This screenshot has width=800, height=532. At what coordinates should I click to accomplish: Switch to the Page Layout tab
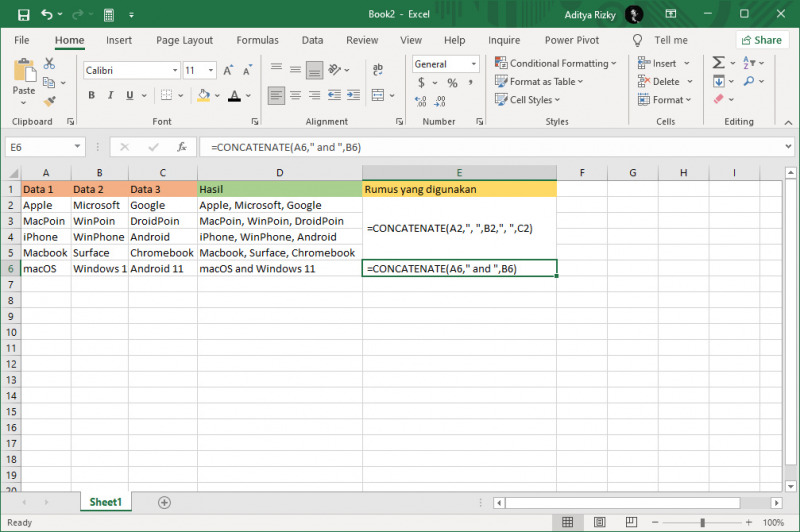pyautogui.click(x=184, y=40)
